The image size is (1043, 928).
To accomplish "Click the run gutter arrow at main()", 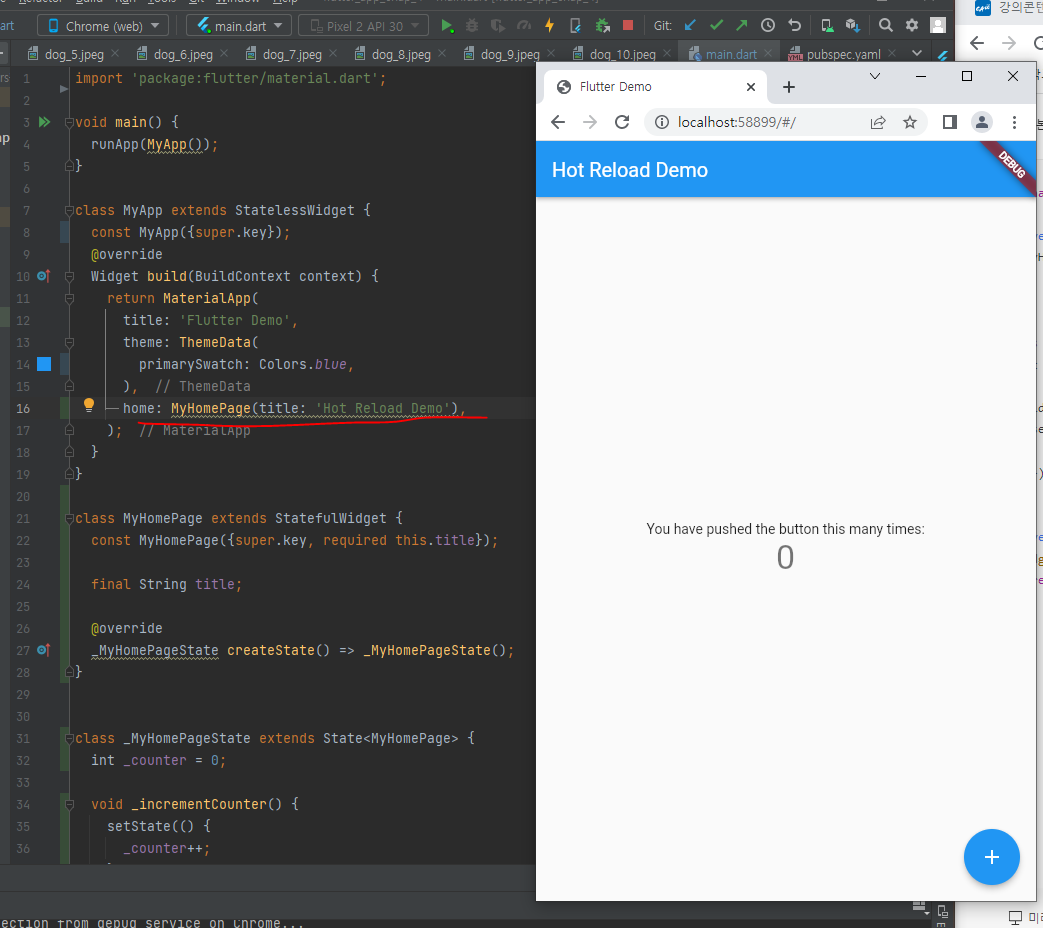I will 45,122.
